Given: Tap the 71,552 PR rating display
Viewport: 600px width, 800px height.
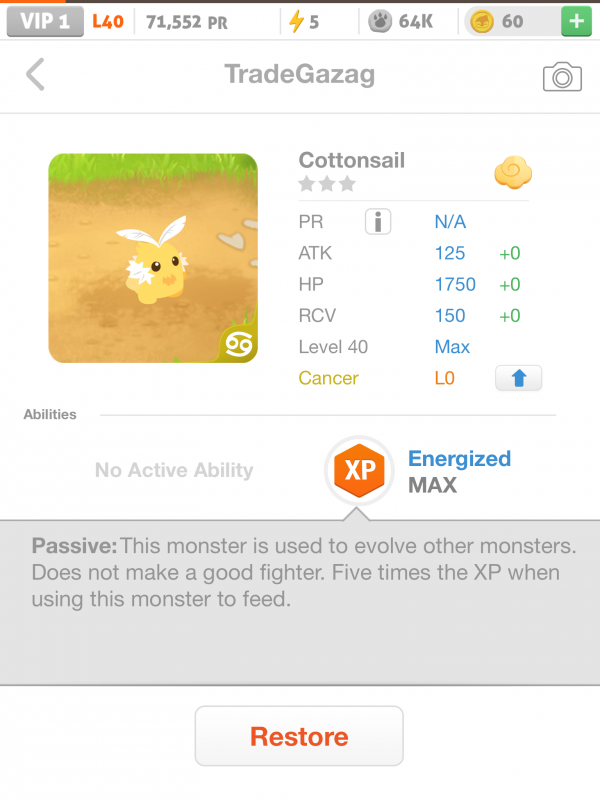Looking at the screenshot, I should click(x=186, y=21).
